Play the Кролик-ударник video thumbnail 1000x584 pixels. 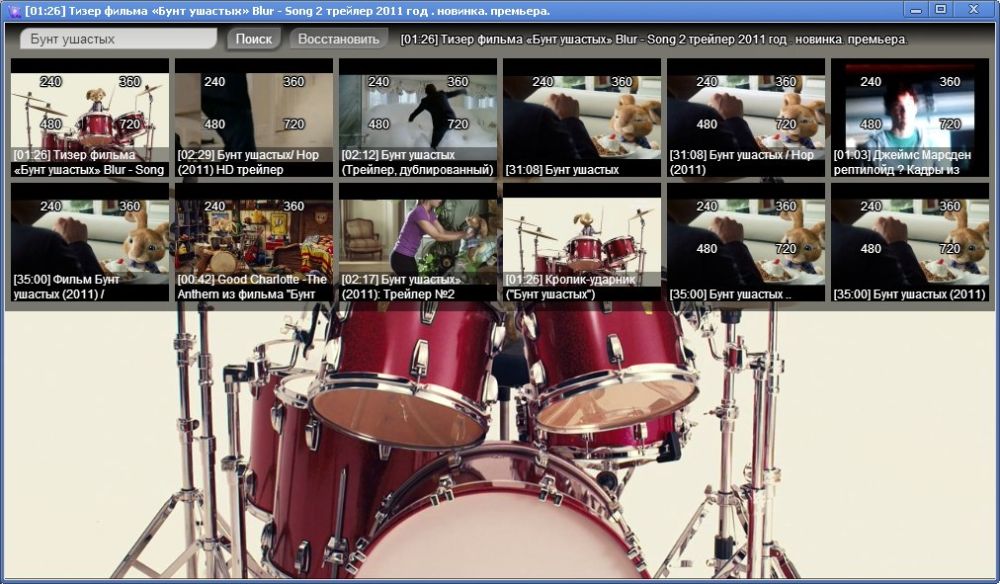[581, 240]
